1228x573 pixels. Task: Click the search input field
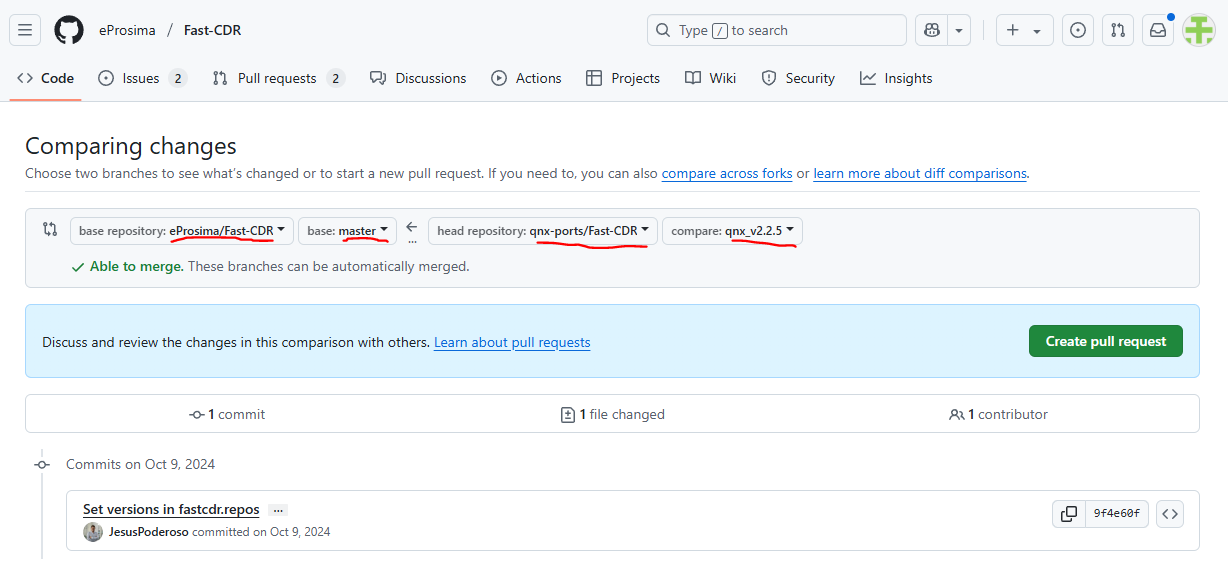776,30
